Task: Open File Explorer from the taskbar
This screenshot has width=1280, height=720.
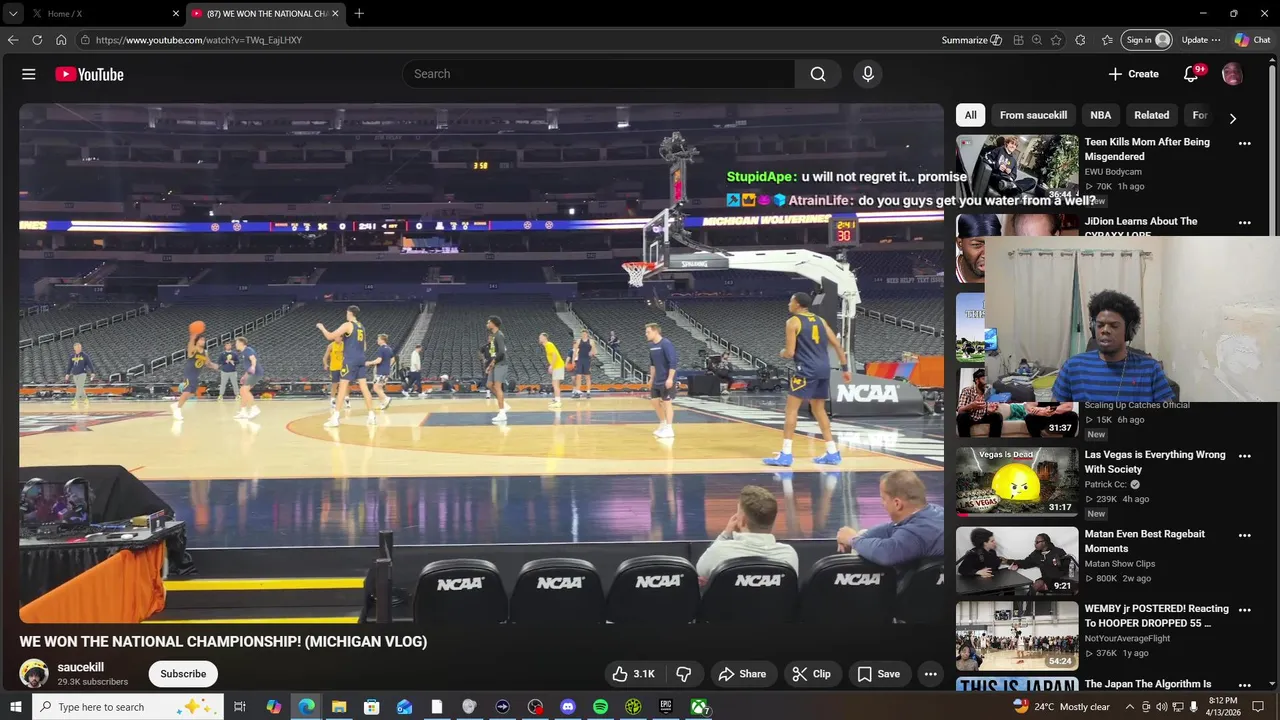Action: point(339,707)
